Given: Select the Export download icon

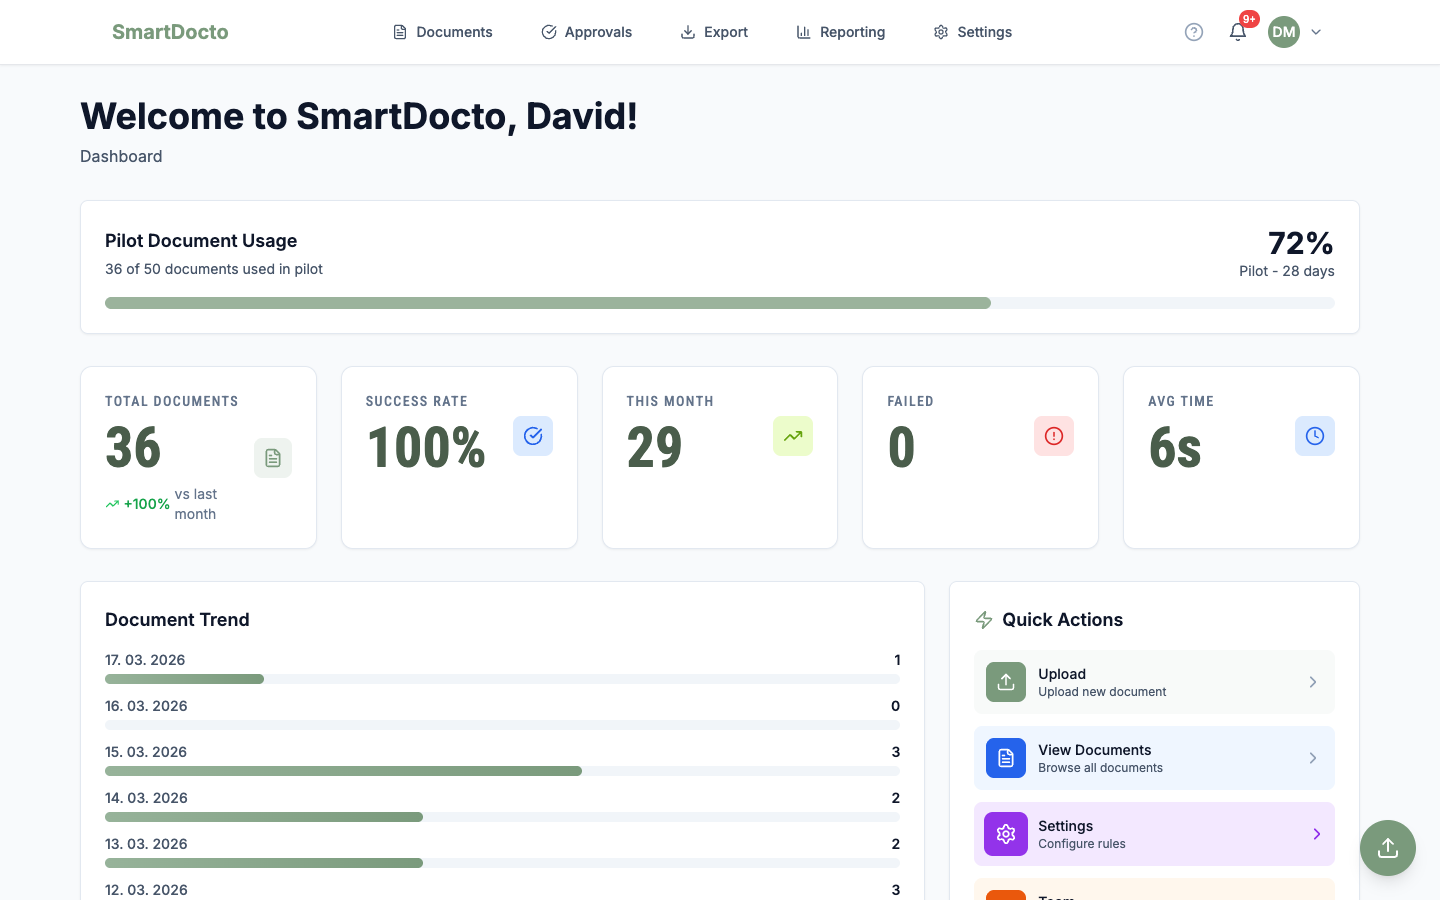Looking at the screenshot, I should click(x=687, y=32).
